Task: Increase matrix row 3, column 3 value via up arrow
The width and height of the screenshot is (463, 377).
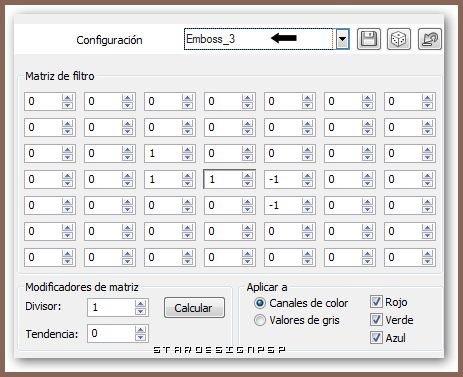Action: click(187, 149)
